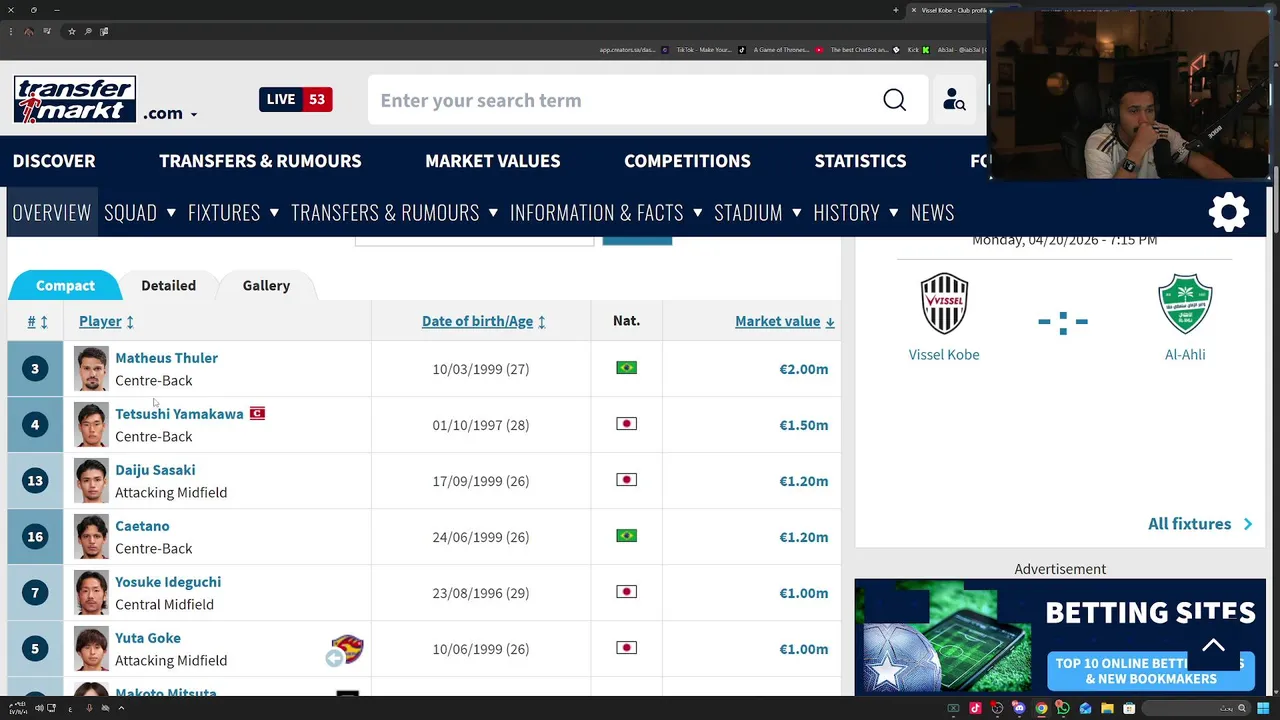Click squad number 13 badge

tap(35, 481)
